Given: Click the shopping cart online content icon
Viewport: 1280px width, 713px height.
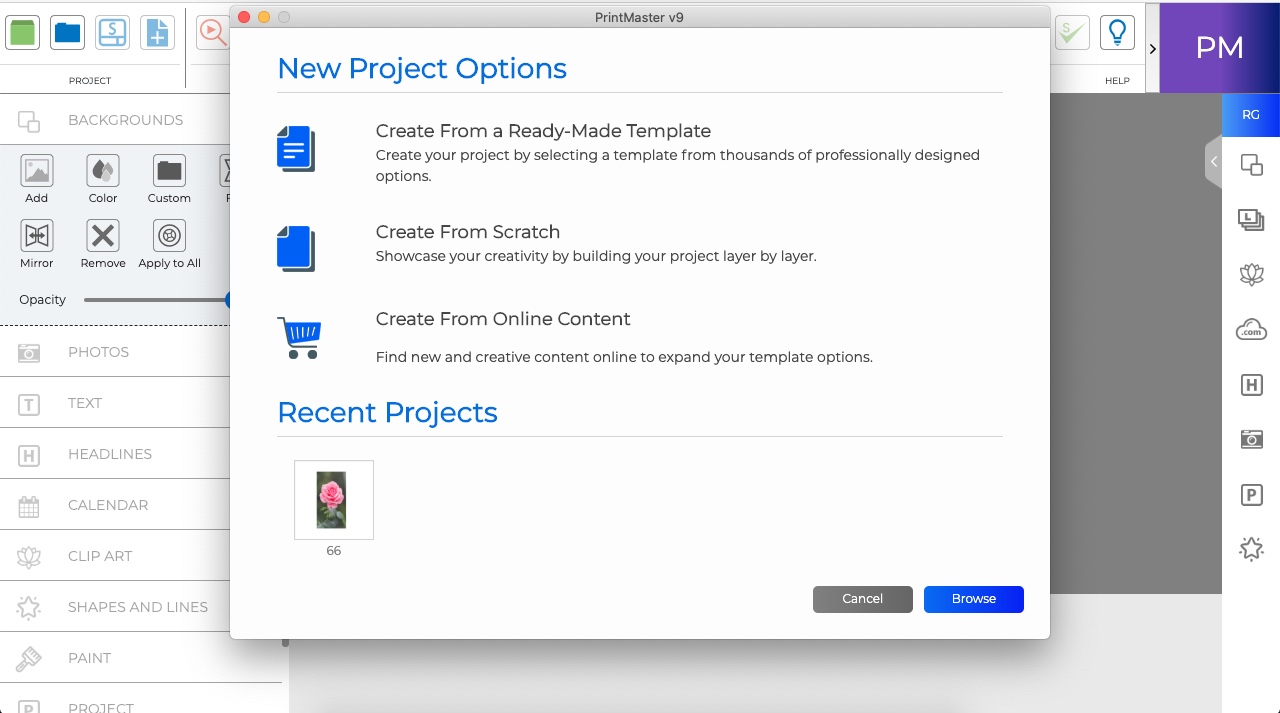Looking at the screenshot, I should (299, 338).
